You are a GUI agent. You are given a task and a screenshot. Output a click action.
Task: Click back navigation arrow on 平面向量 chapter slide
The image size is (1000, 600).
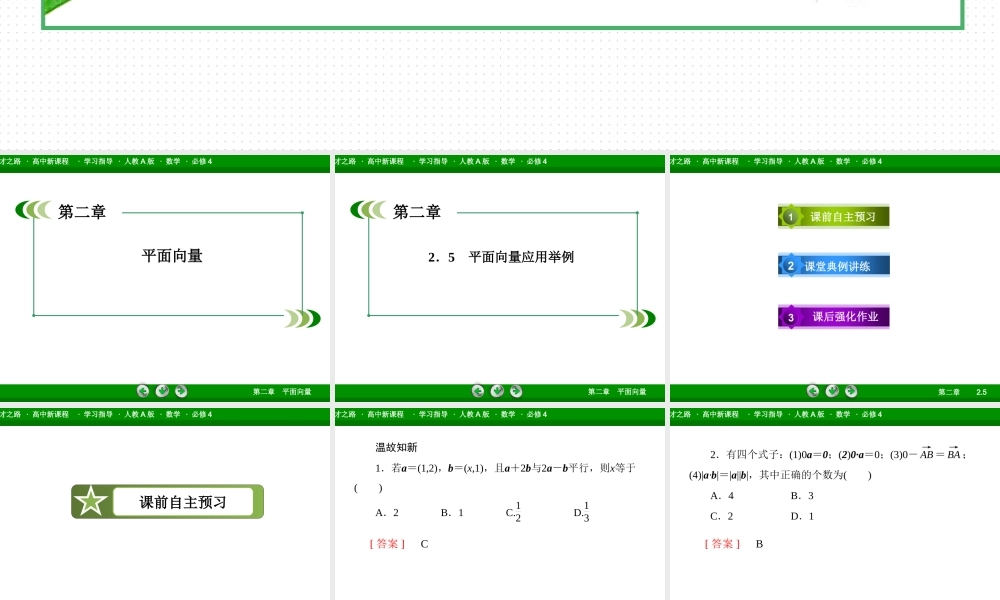(143, 391)
